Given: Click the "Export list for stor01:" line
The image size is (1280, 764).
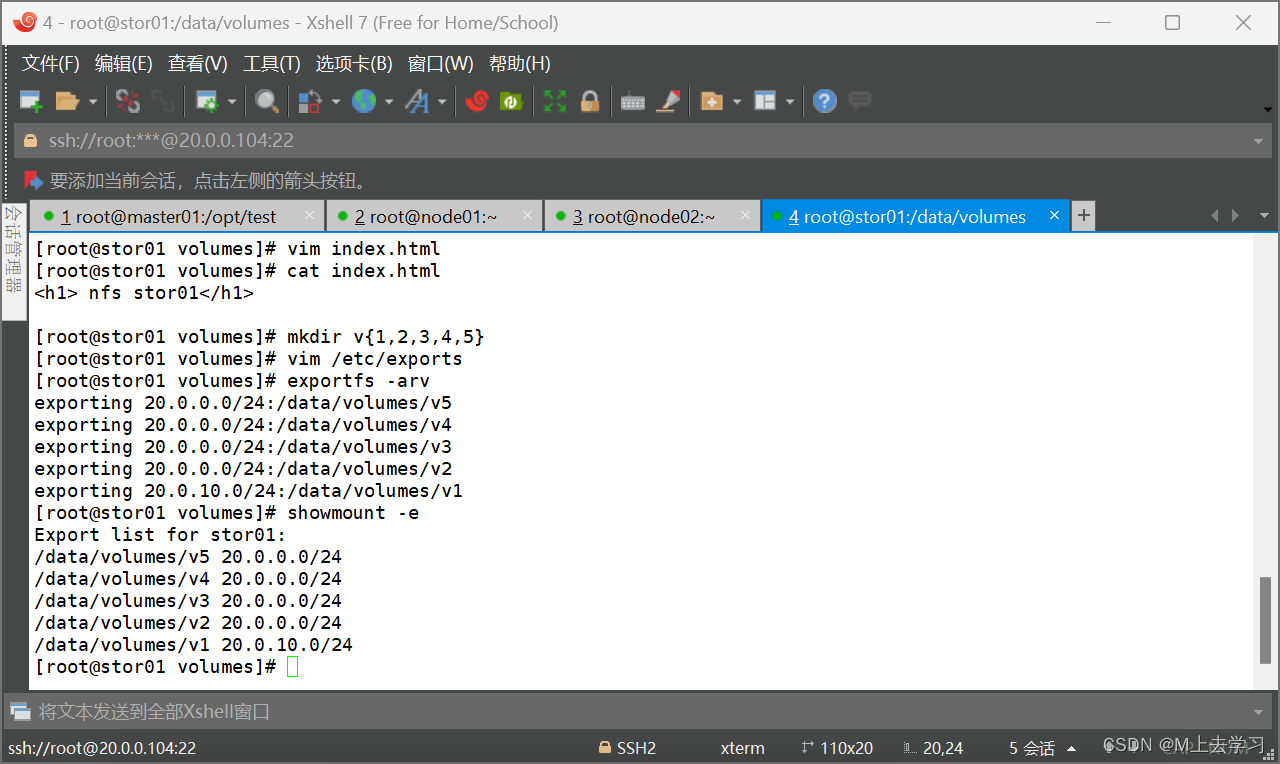Looking at the screenshot, I should [x=160, y=535].
